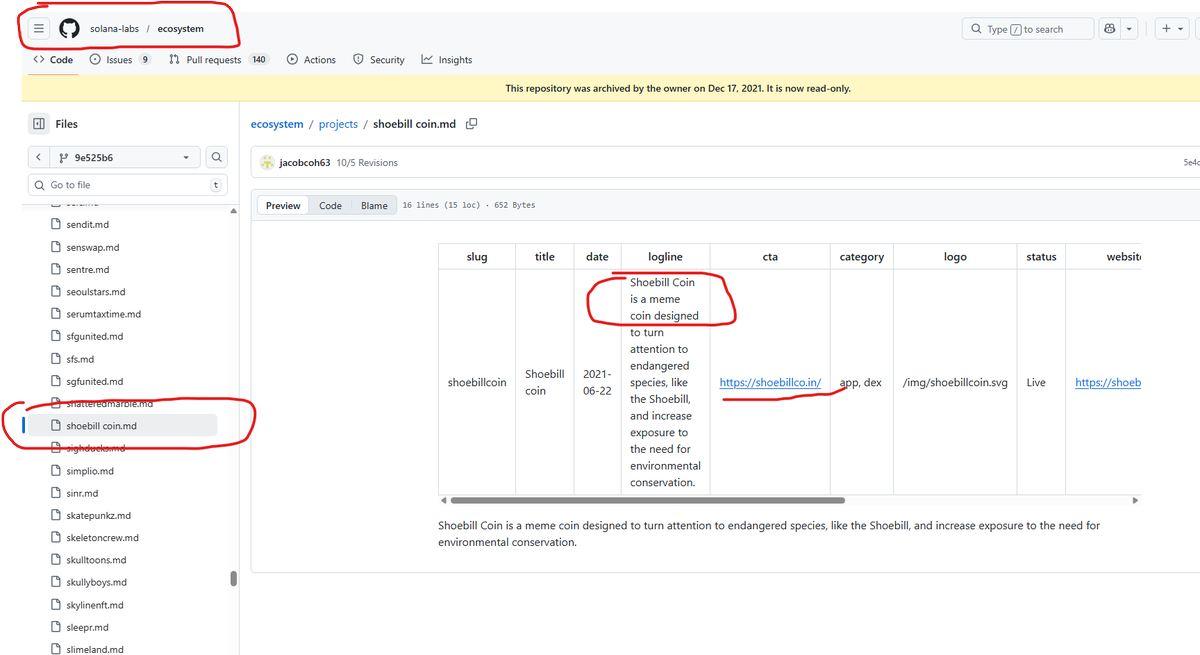Viewport: 1200px width, 655px height.
Task: Open the 9e525b6 branch dropdown
Action: coord(124,158)
